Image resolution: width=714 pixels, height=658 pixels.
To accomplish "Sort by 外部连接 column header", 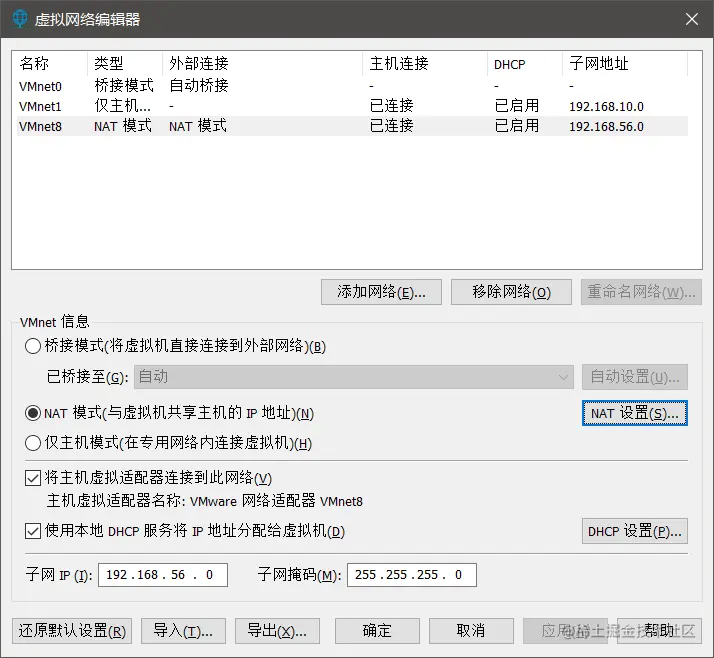I will (262, 63).
